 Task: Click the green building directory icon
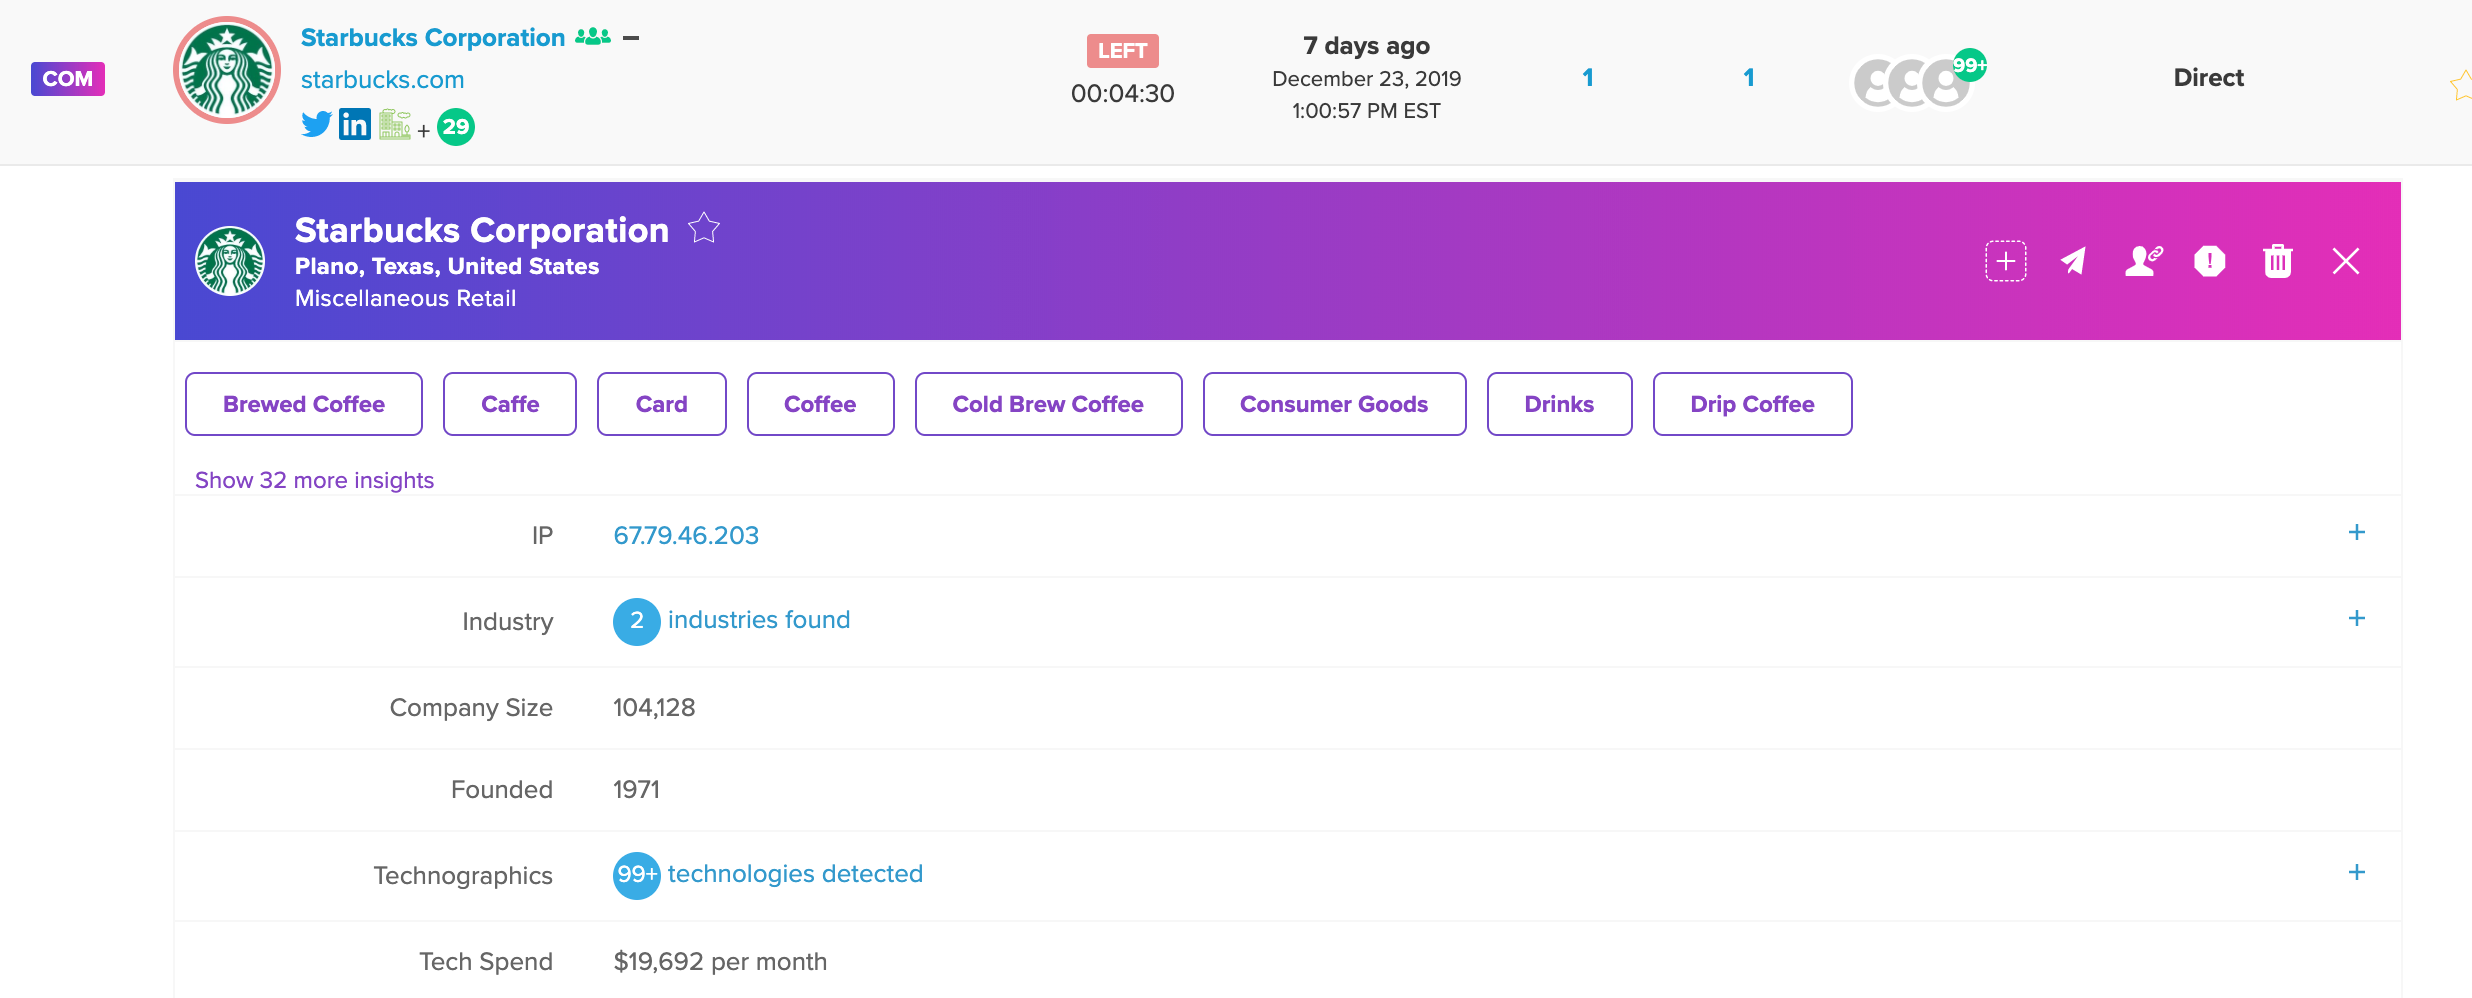tap(395, 125)
